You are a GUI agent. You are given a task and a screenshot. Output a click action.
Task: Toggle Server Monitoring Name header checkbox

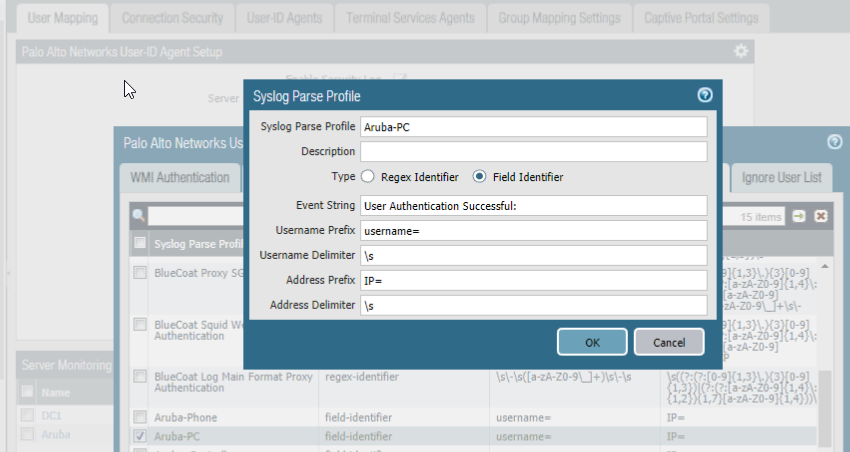pyautogui.click(x=27, y=391)
